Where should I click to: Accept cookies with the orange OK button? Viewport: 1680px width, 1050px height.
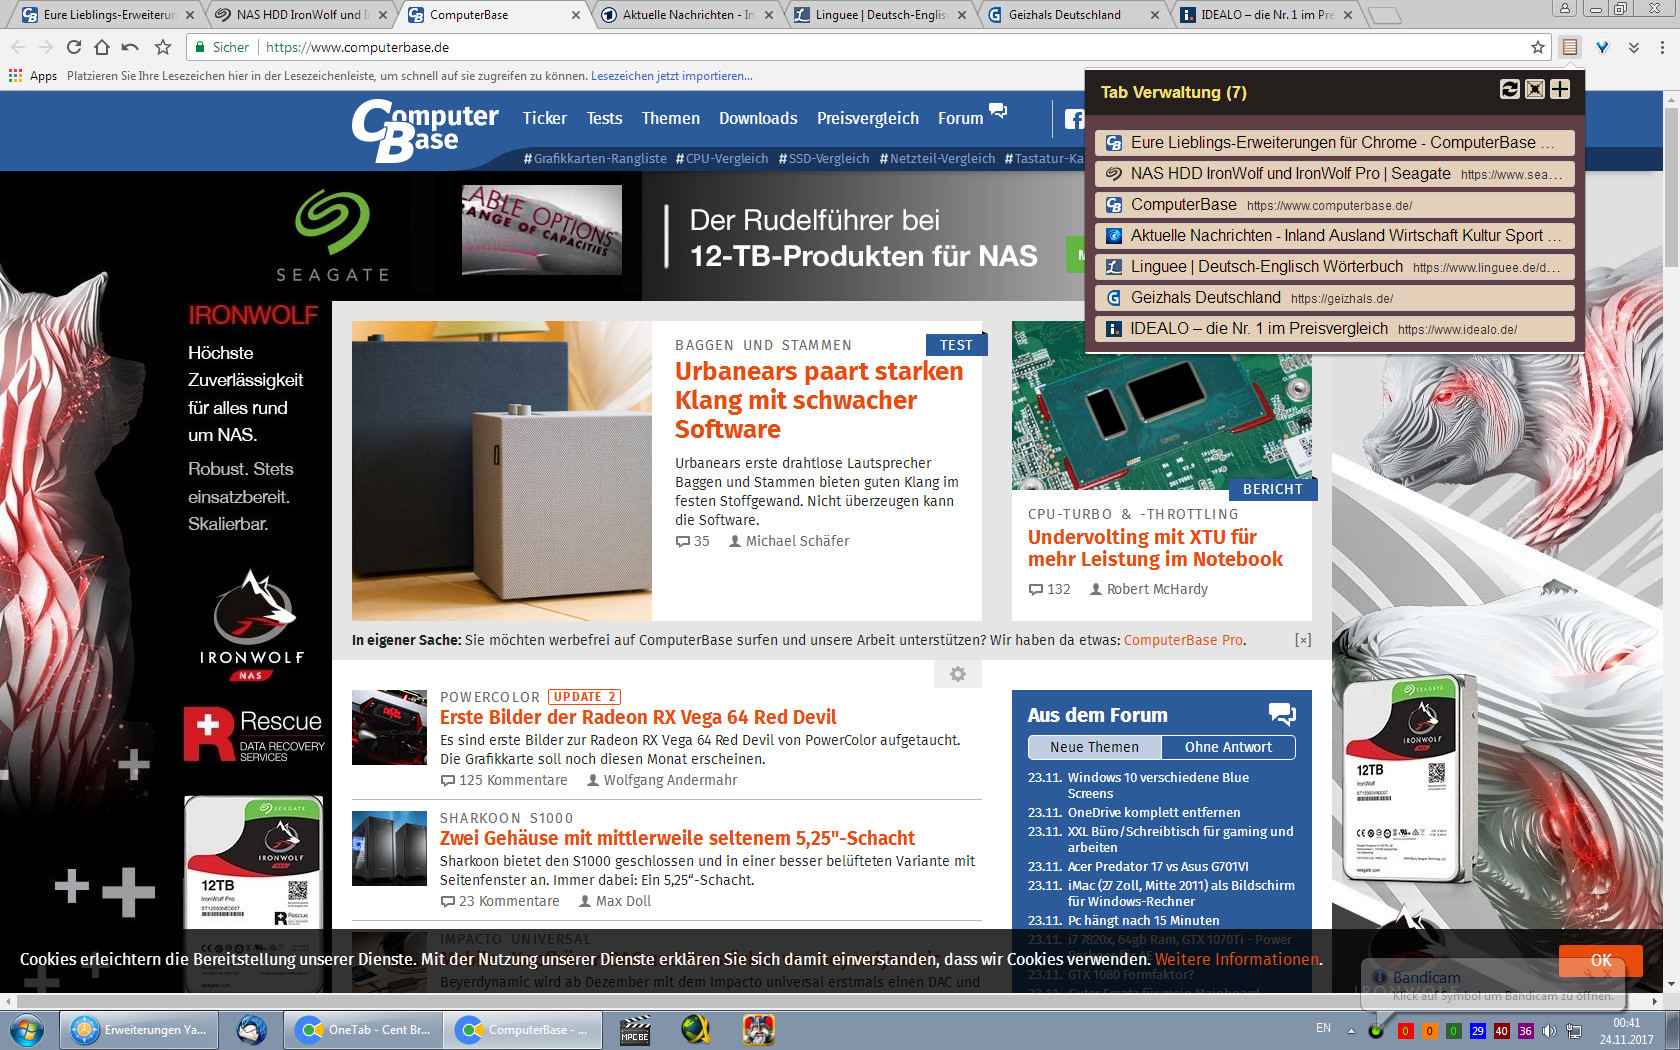1600,960
